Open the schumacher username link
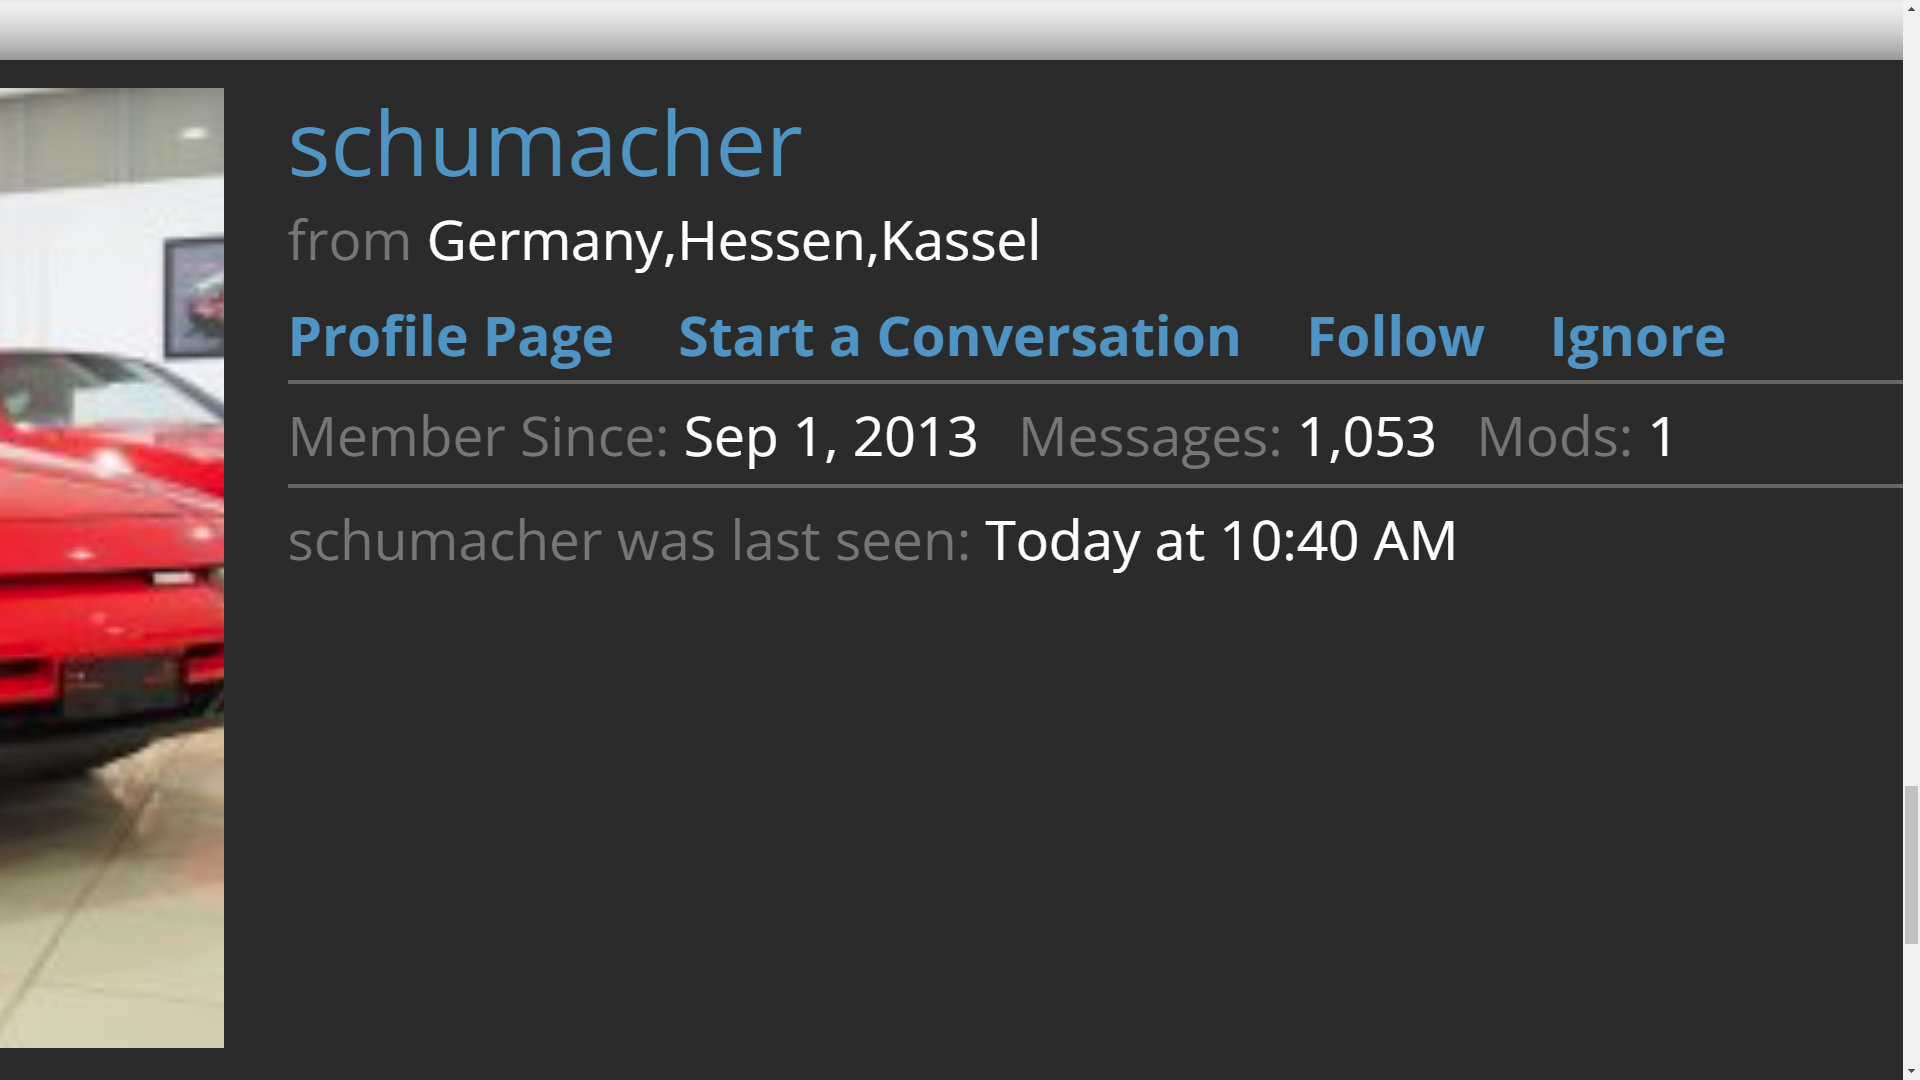This screenshot has height=1080, width=1920. click(x=545, y=146)
